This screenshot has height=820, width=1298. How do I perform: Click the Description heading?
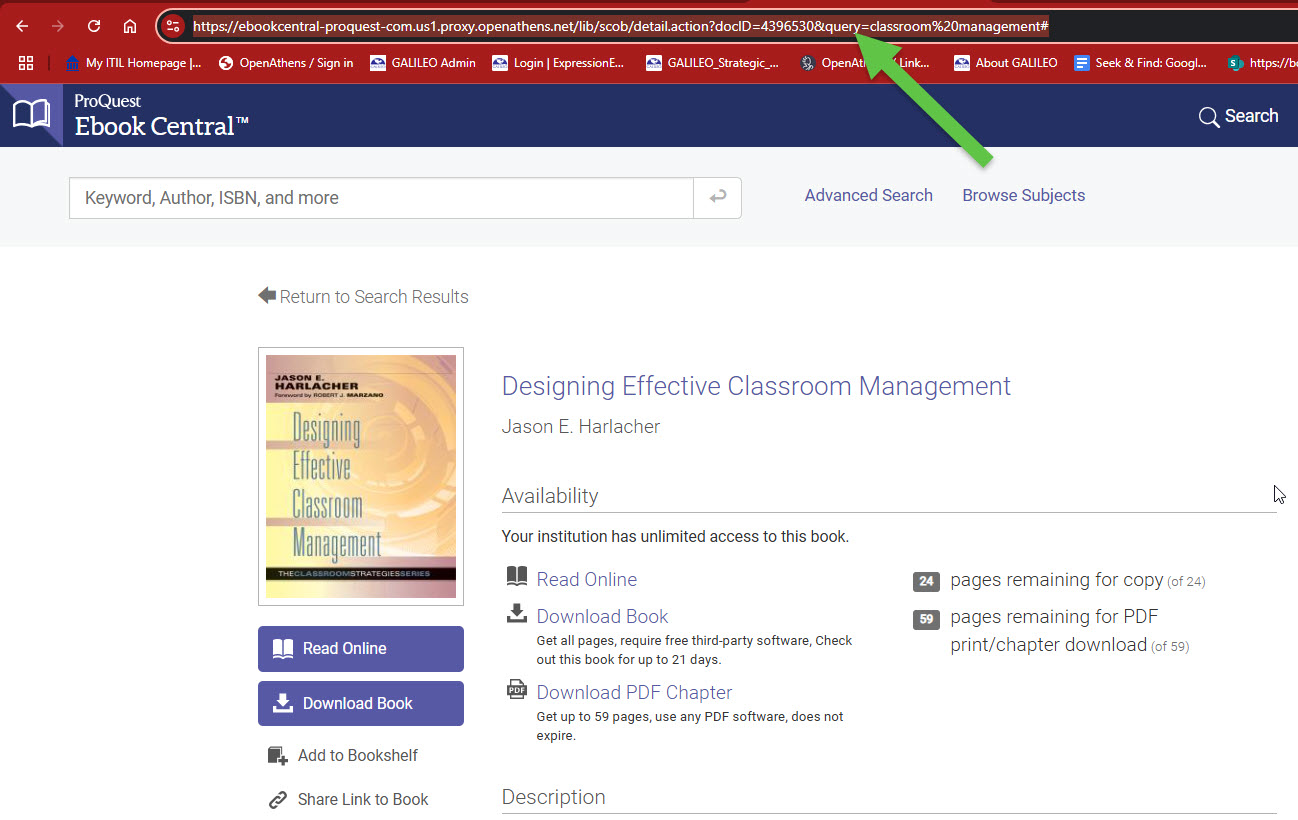pyautogui.click(x=553, y=797)
